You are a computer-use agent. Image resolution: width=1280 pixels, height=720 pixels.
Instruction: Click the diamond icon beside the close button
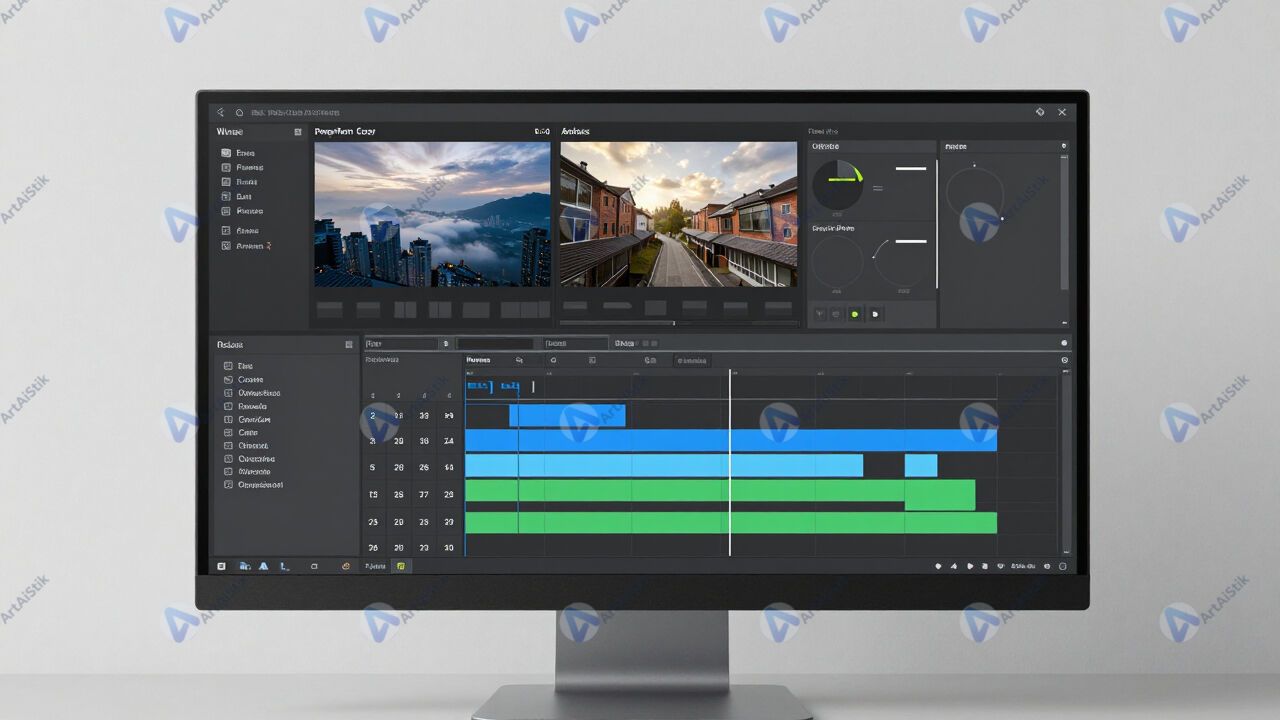click(x=1040, y=112)
